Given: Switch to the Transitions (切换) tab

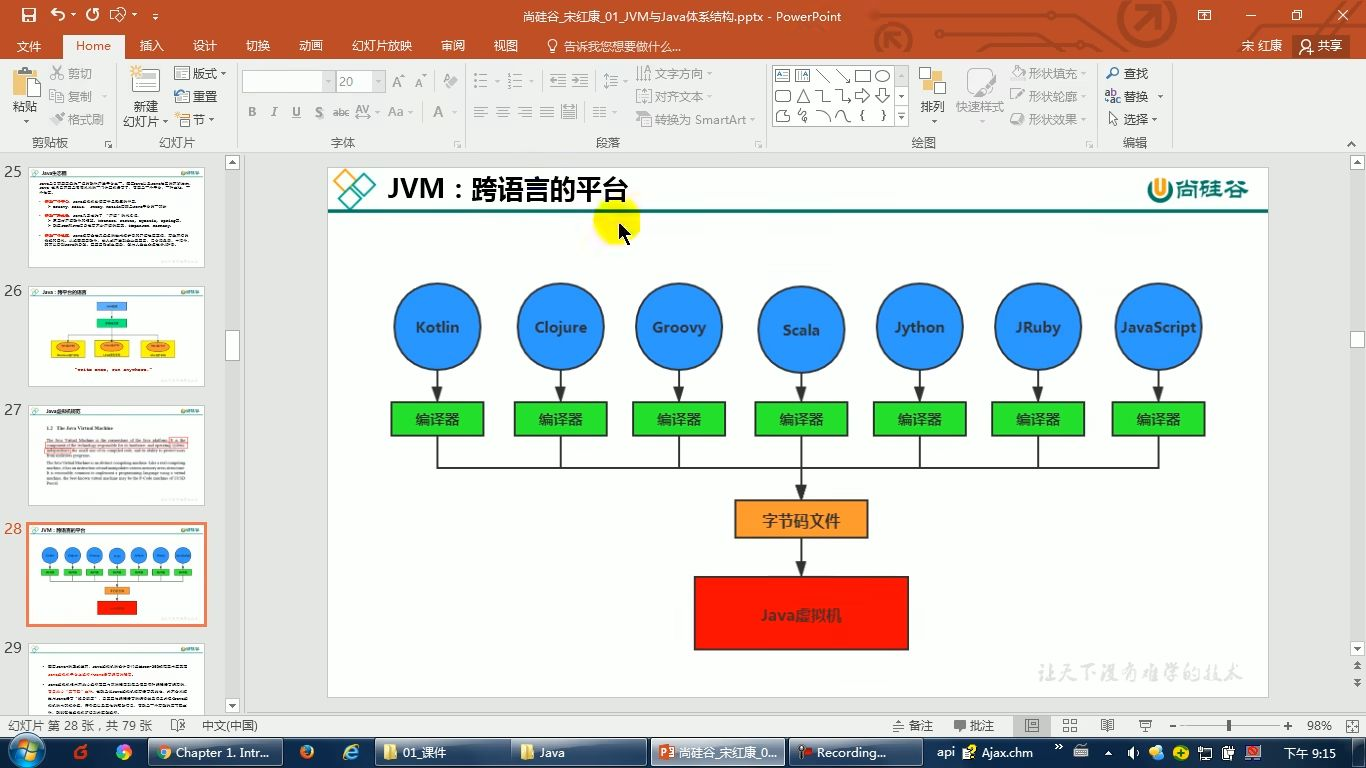Looking at the screenshot, I should [258, 46].
